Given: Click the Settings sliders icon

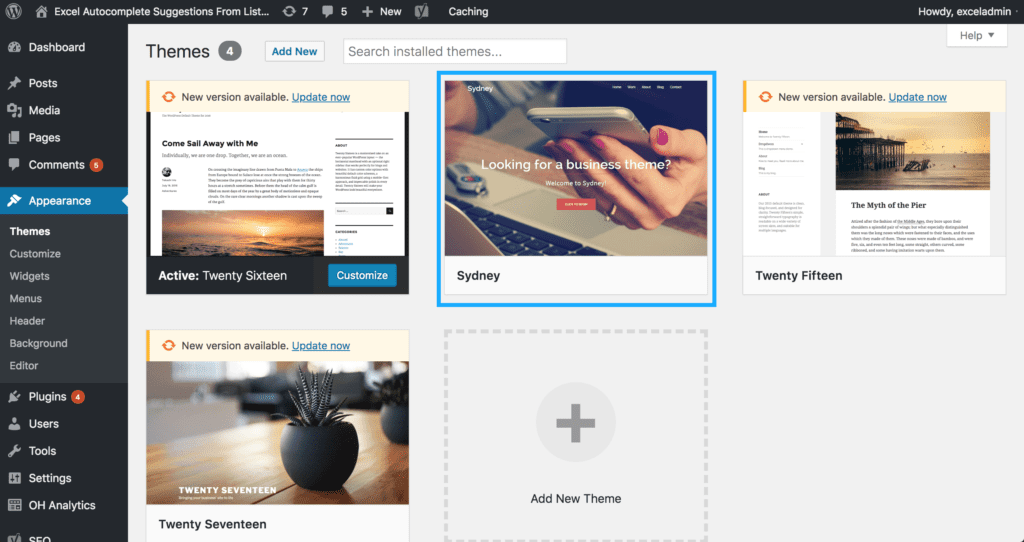Looking at the screenshot, I should (x=14, y=478).
